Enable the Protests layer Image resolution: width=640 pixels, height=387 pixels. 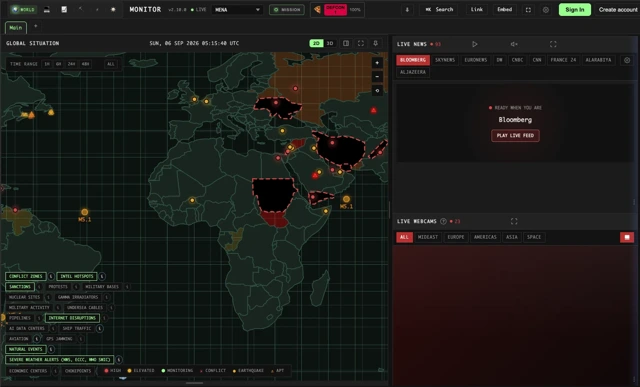58,287
